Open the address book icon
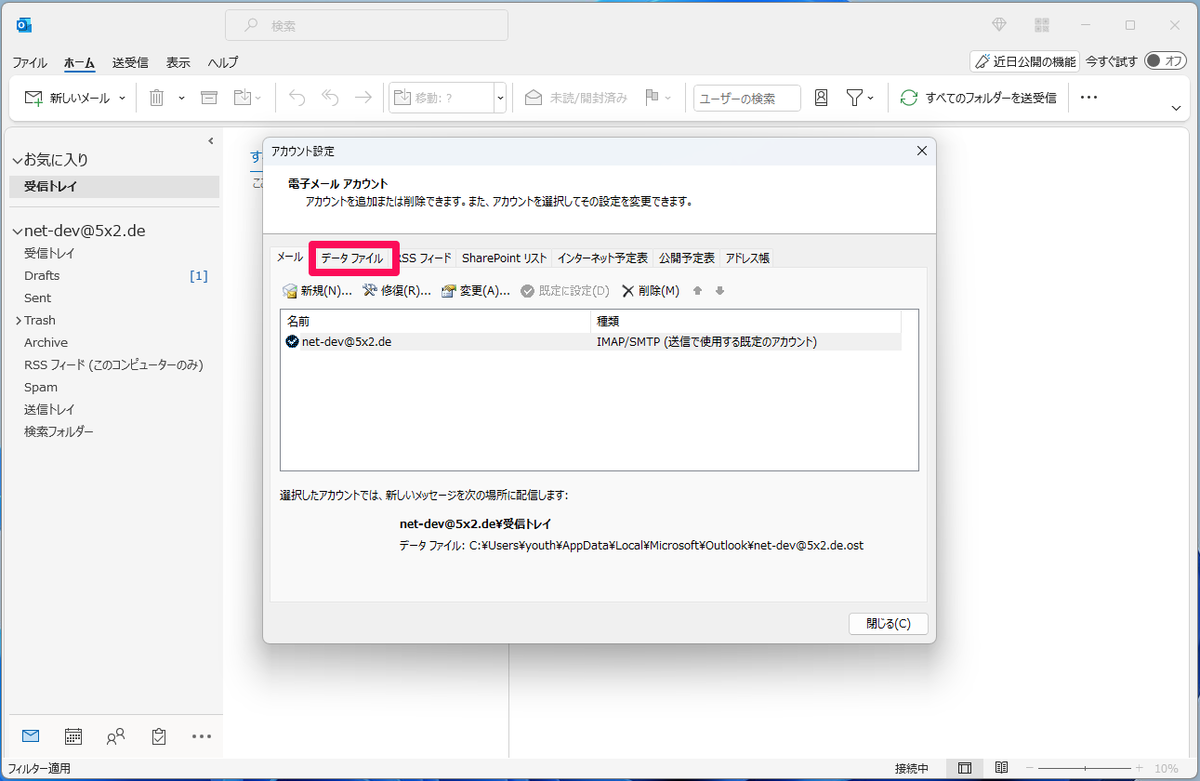The image size is (1200, 781). 821,98
